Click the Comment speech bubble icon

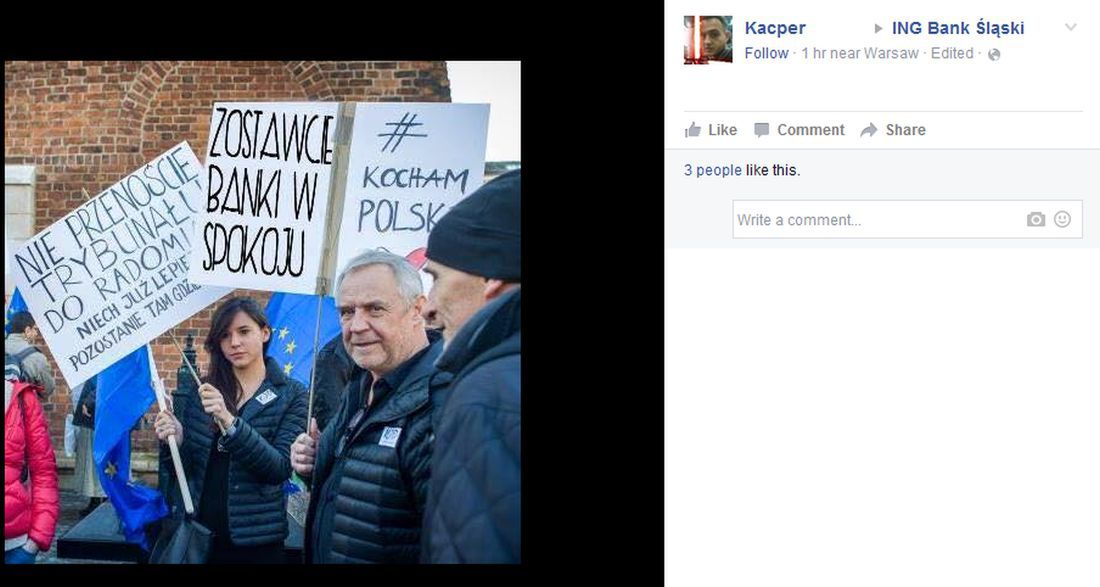[x=762, y=130]
